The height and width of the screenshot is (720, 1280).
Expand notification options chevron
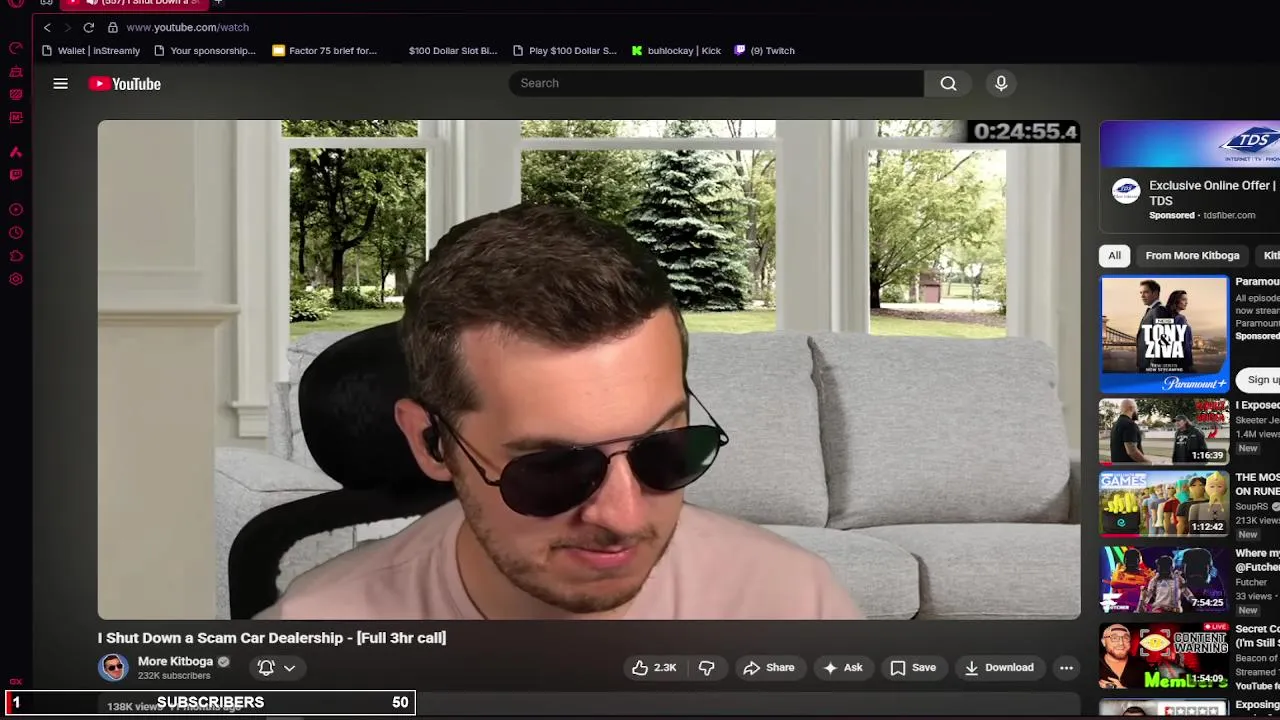289,668
